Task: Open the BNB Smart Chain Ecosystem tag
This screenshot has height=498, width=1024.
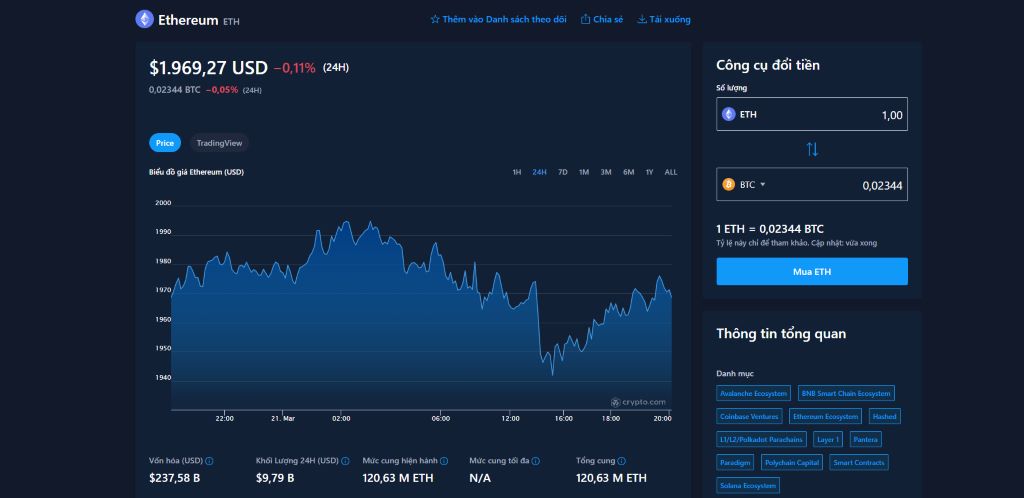Action: click(845, 394)
